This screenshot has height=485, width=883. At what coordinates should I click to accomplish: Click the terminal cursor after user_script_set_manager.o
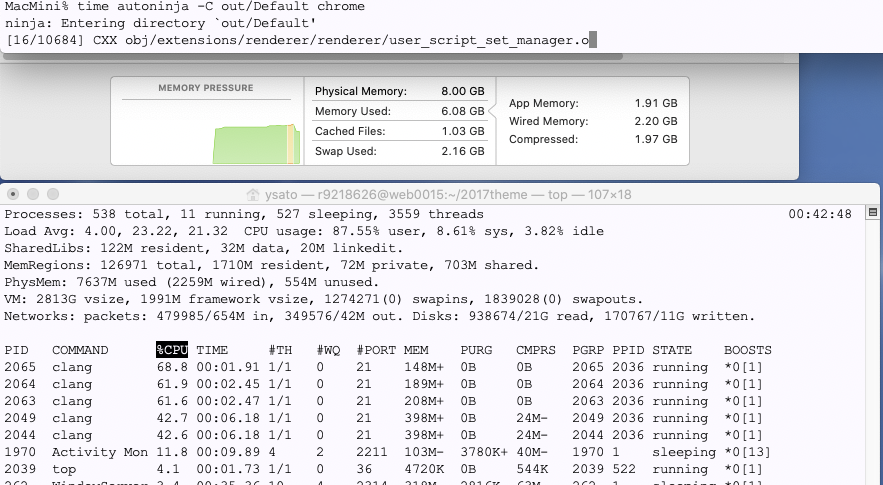point(593,40)
